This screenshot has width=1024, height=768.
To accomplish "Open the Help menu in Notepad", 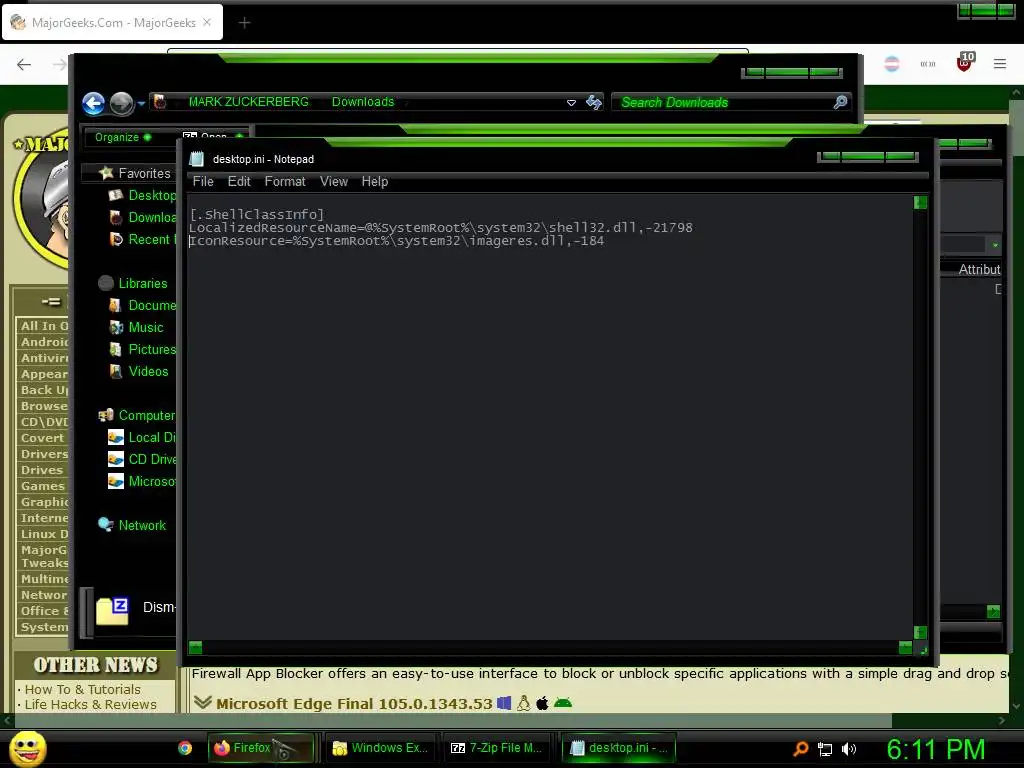I will tap(375, 182).
